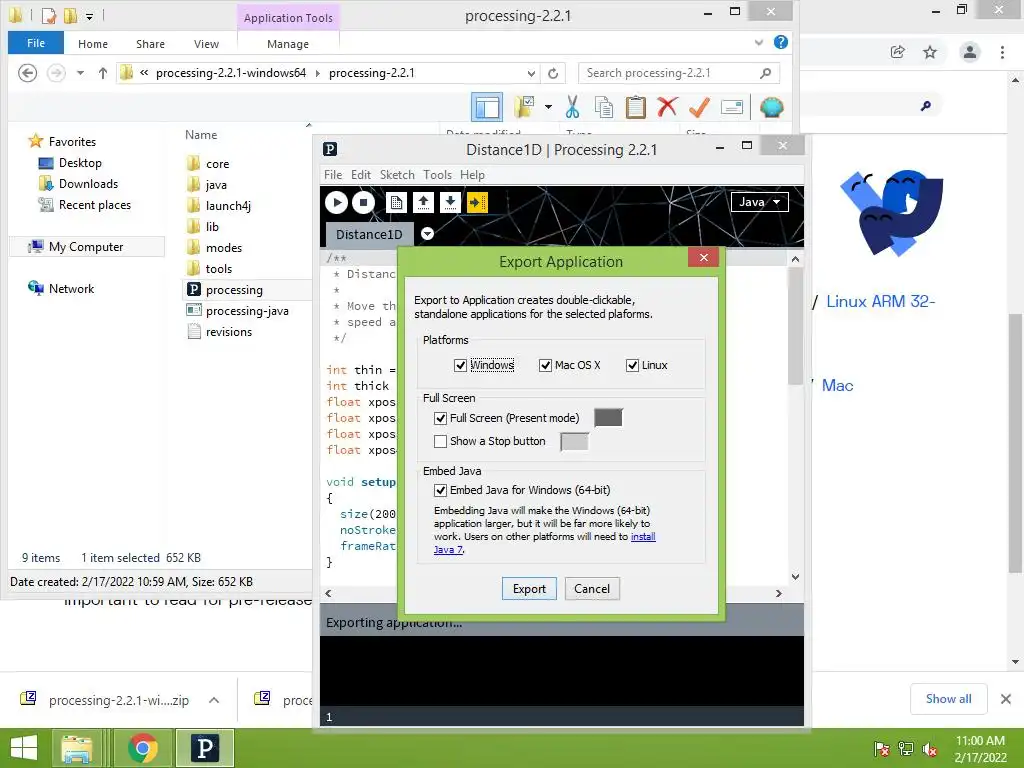Open Chrome three-dot menu
Image resolution: width=1024 pixels, height=768 pixels.
pos(1002,52)
